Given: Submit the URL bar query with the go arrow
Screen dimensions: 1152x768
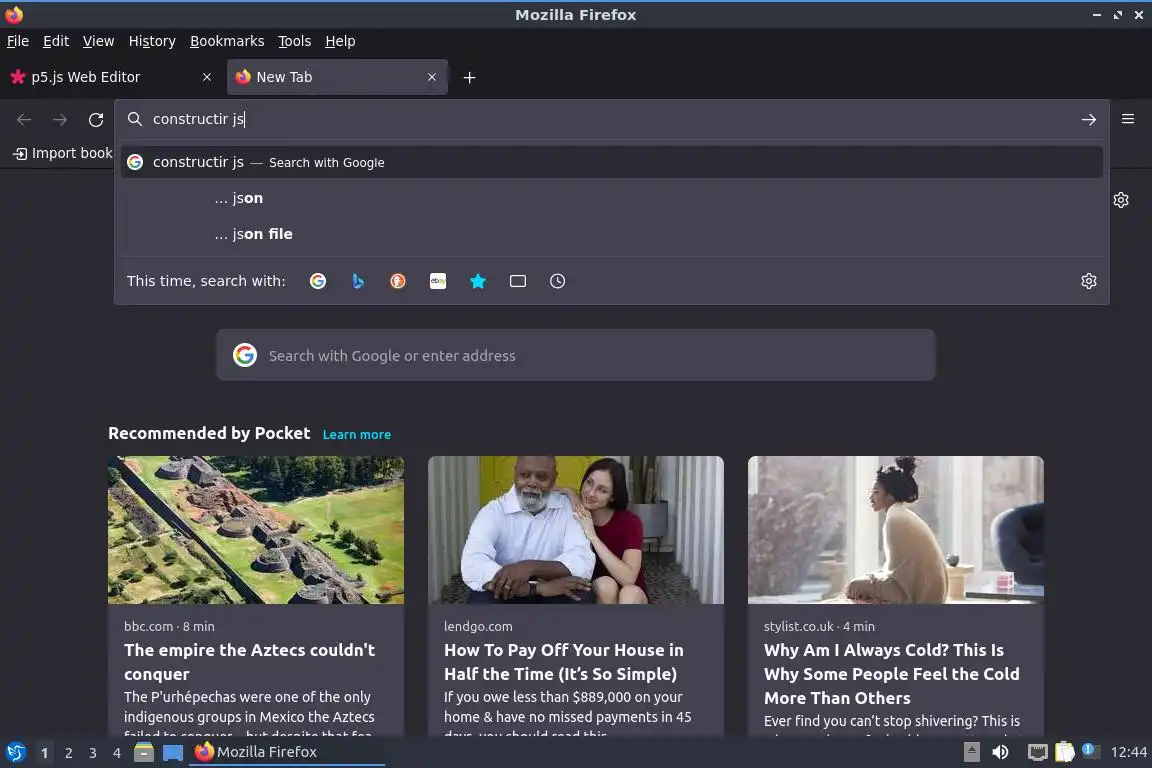Looking at the screenshot, I should [1089, 119].
